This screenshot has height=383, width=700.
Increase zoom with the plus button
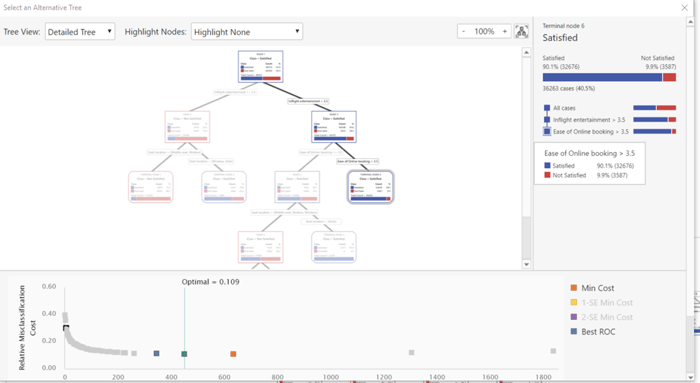(x=504, y=31)
